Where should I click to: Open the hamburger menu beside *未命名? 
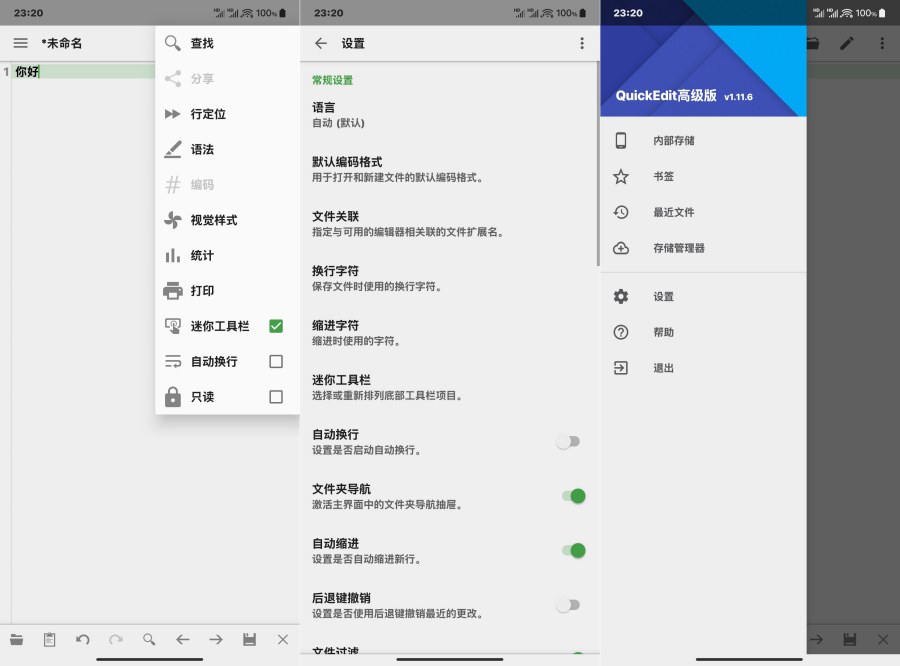(x=21, y=43)
